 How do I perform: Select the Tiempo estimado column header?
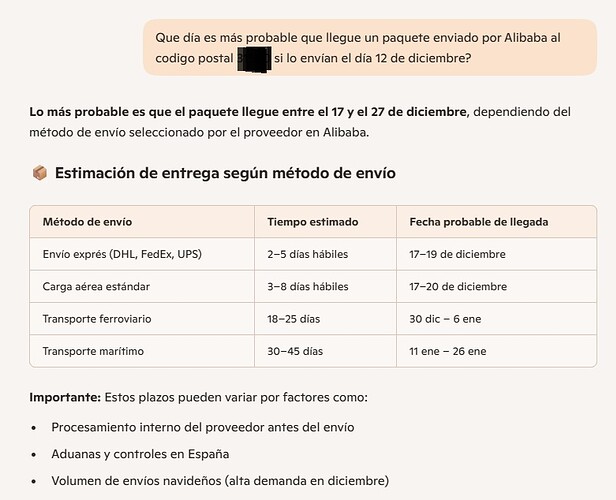pyautogui.click(x=313, y=222)
